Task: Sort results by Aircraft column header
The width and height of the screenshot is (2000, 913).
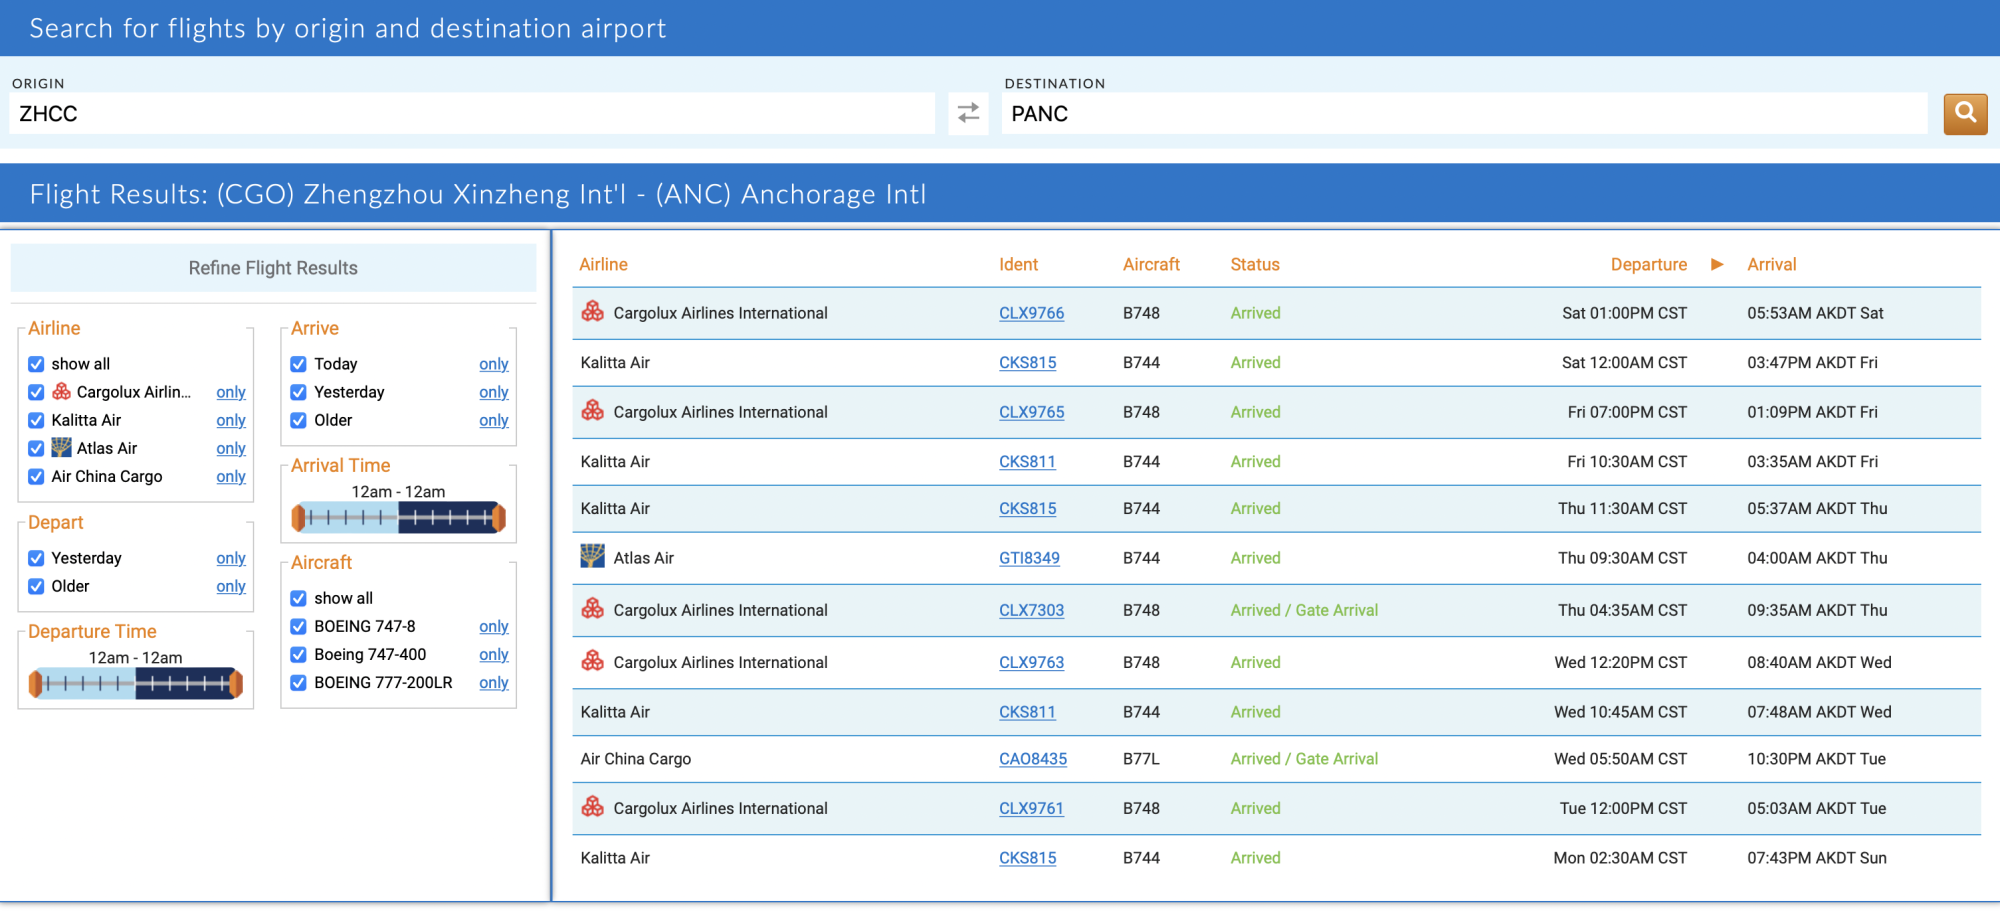Action: click(x=1150, y=264)
